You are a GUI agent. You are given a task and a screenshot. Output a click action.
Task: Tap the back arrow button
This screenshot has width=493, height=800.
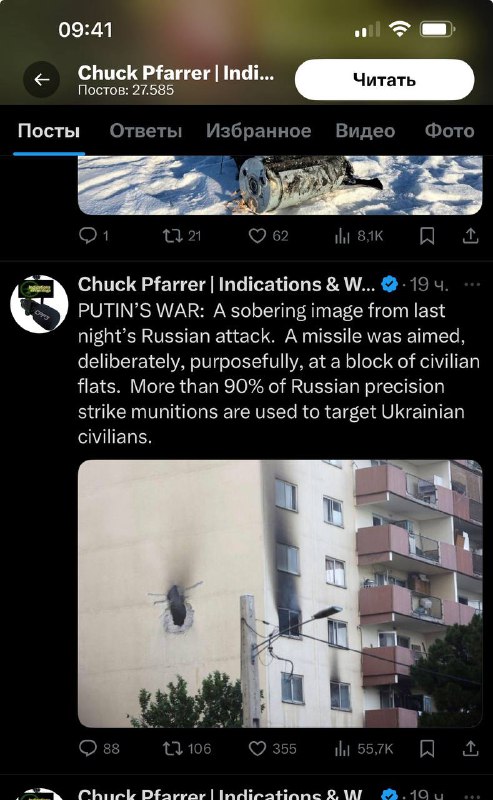pos(41,80)
